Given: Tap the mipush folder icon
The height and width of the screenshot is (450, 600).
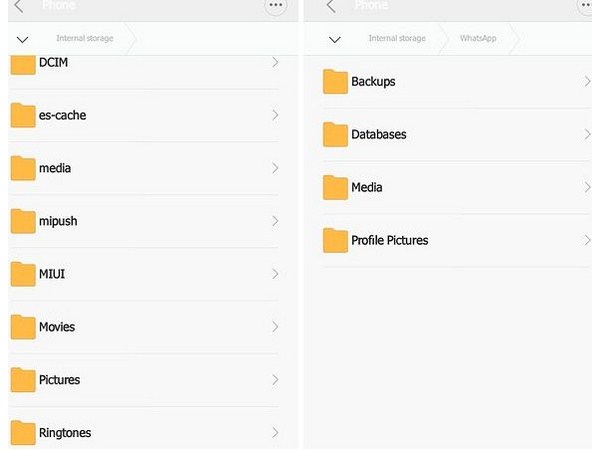Looking at the screenshot, I should pyautogui.click(x=23, y=221).
